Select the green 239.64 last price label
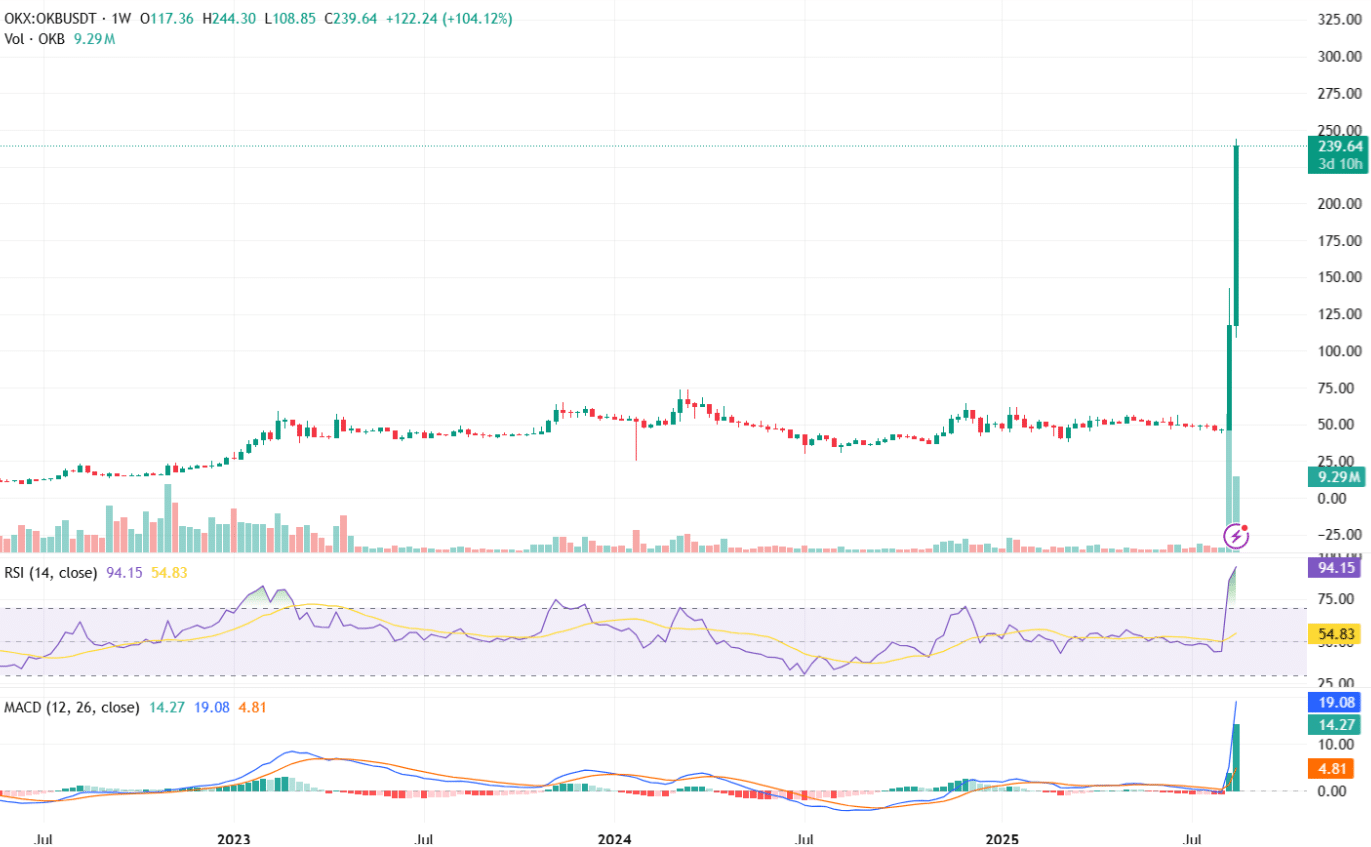 click(x=1338, y=147)
